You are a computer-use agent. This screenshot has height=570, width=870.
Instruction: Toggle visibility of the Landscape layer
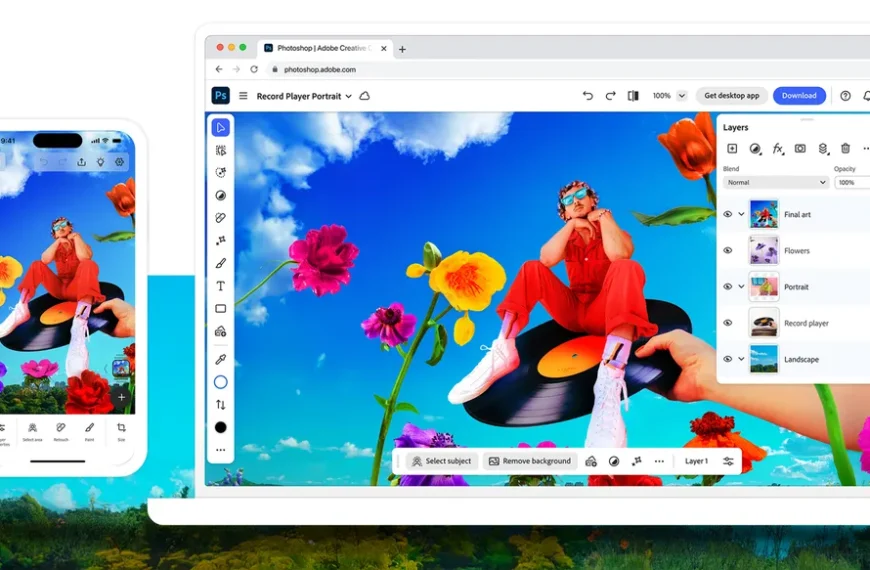[x=727, y=359]
